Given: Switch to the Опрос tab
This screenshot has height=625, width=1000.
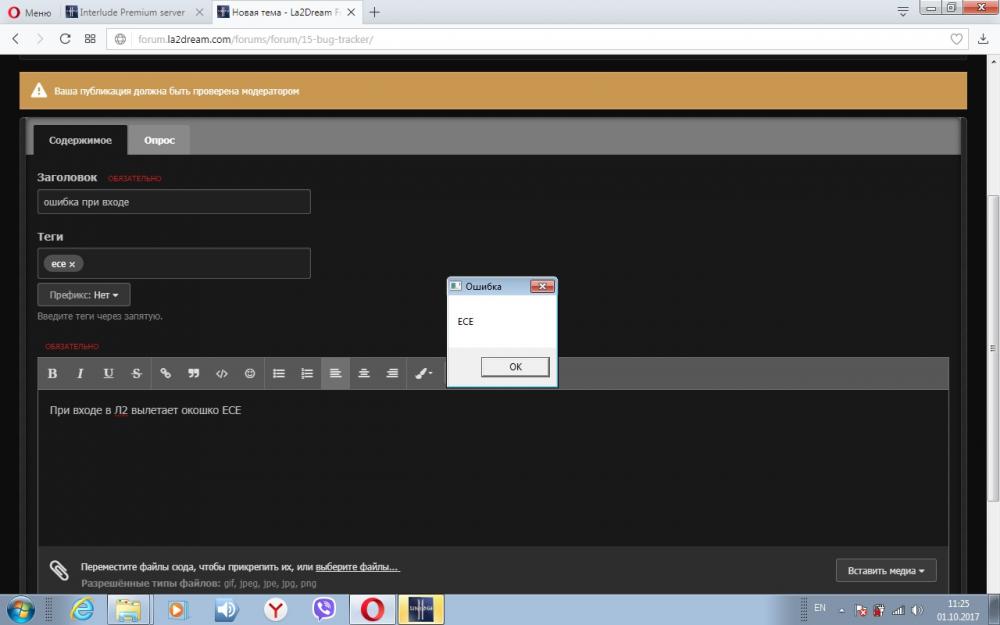Looking at the screenshot, I should click(x=159, y=140).
